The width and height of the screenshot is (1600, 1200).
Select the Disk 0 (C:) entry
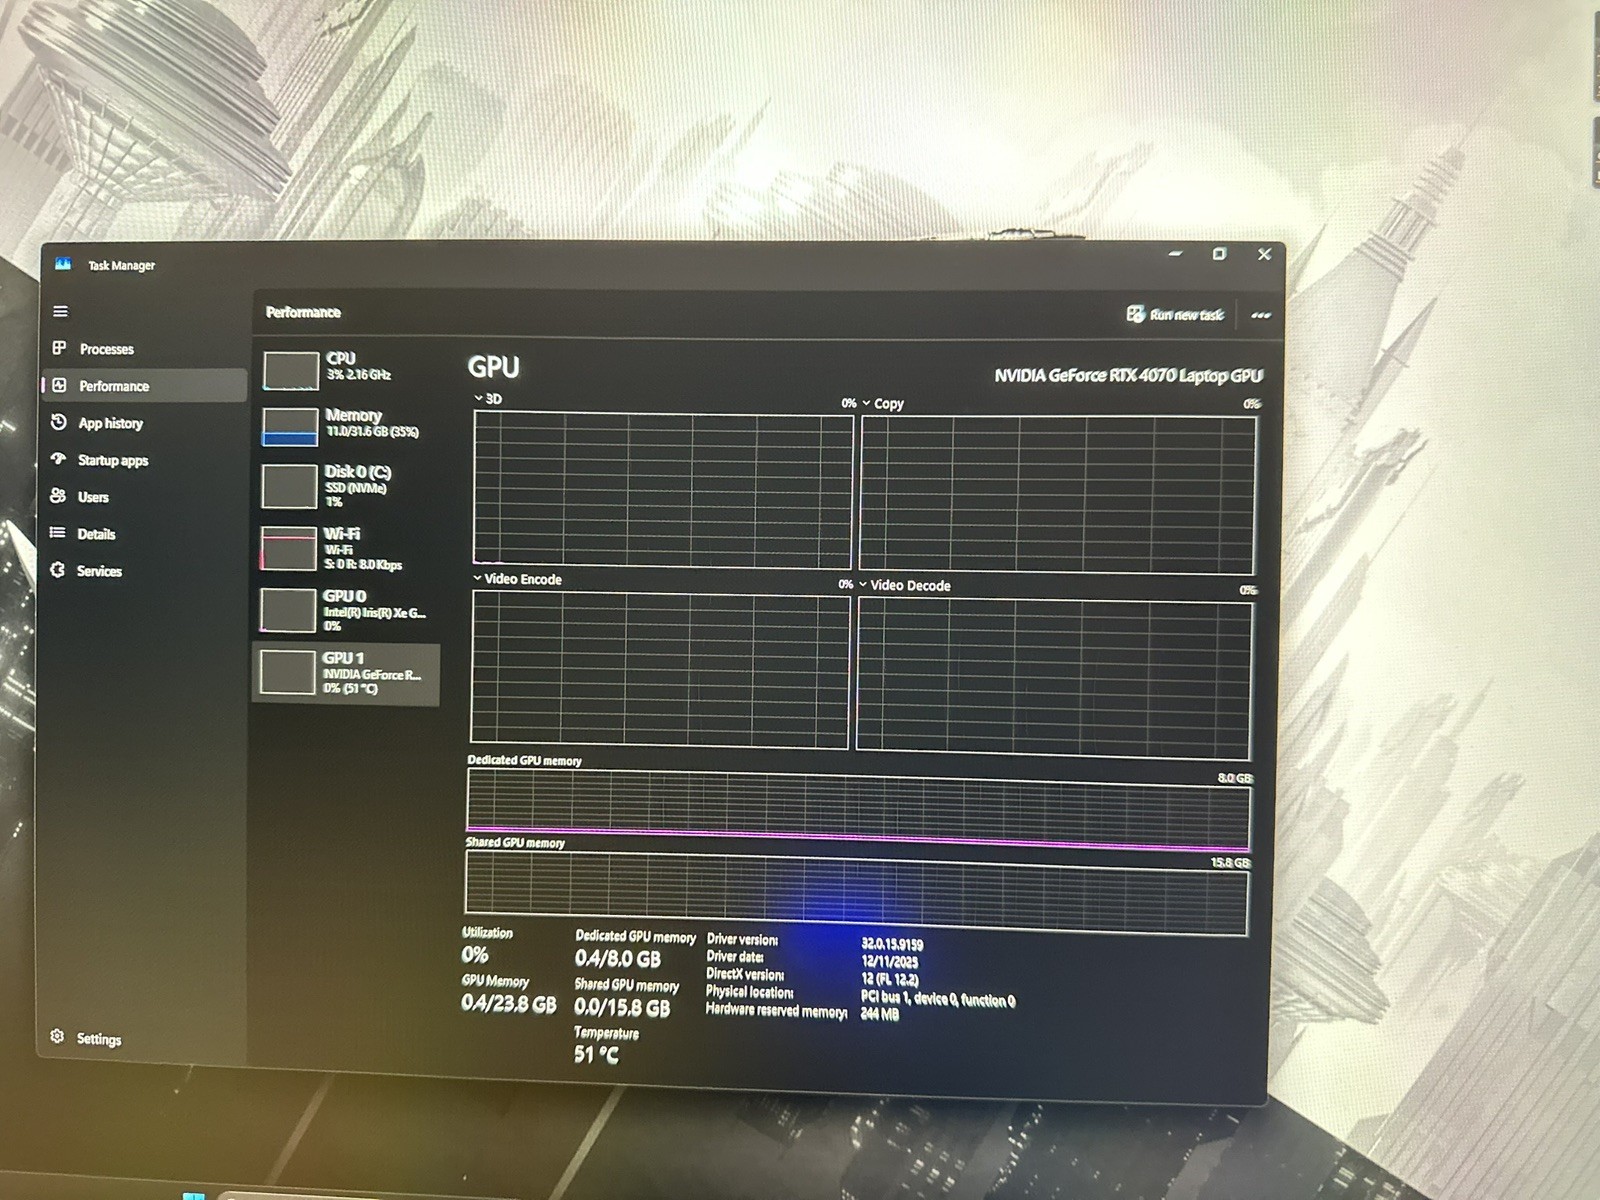click(346, 485)
